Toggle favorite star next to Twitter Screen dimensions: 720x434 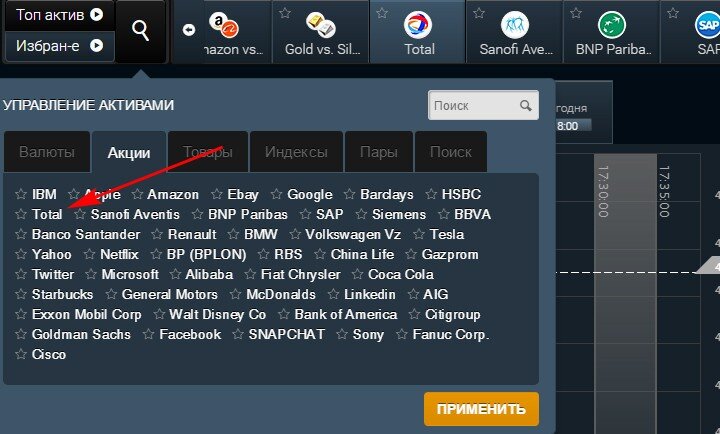(x=21, y=274)
